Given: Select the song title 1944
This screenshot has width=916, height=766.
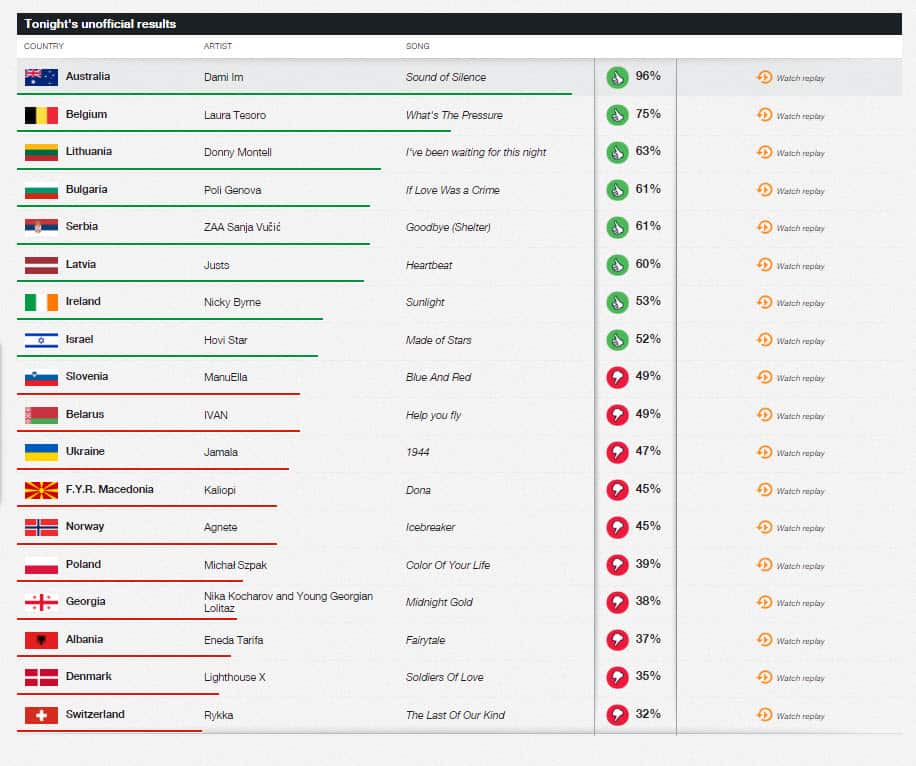Looking at the screenshot, I should point(420,452).
